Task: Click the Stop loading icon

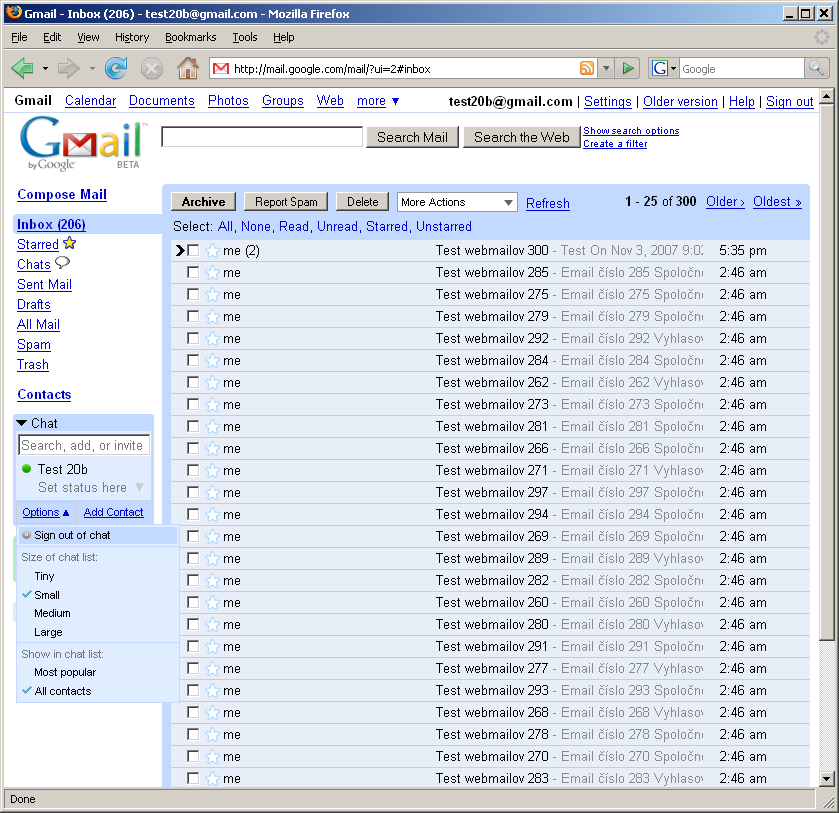Action: coord(151,69)
